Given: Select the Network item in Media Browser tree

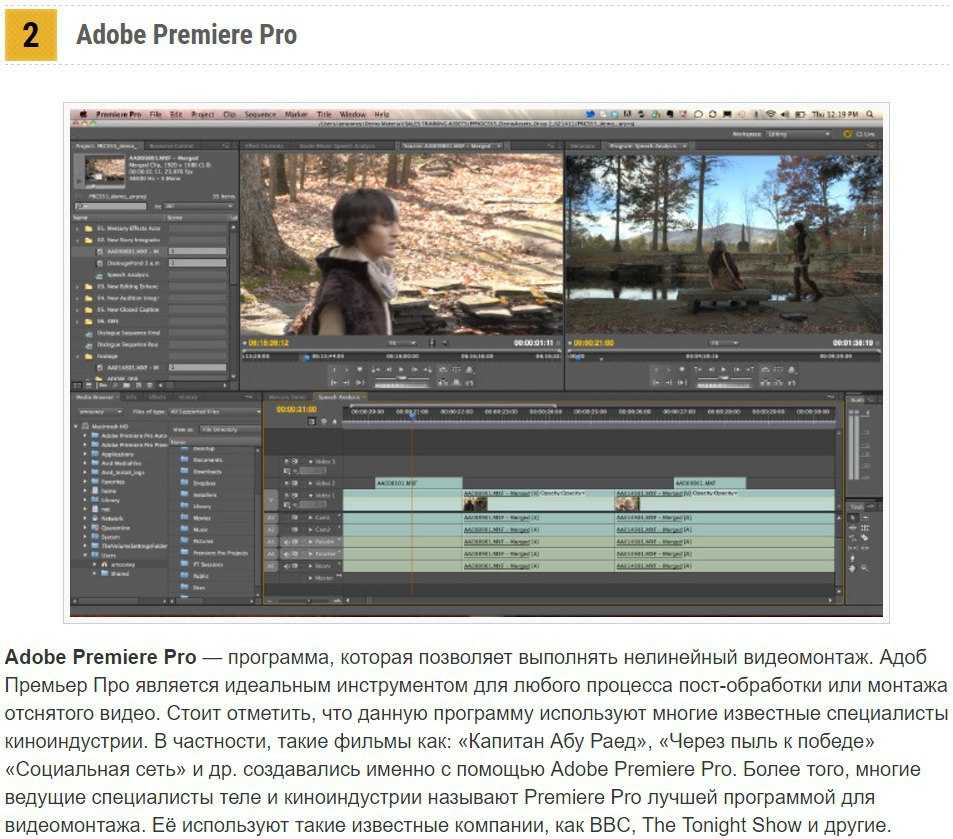Looking at the screenshot, I should (107, 519).
